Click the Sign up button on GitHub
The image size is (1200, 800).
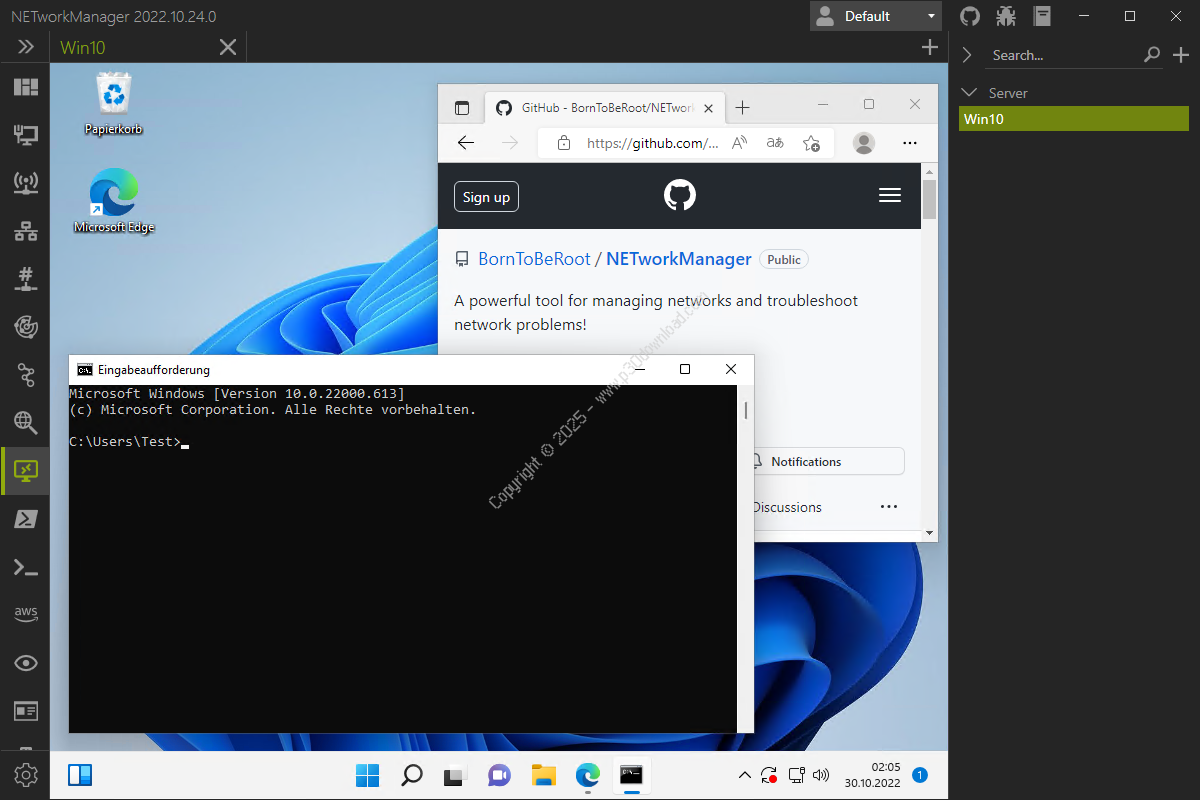tap(486, 197)
